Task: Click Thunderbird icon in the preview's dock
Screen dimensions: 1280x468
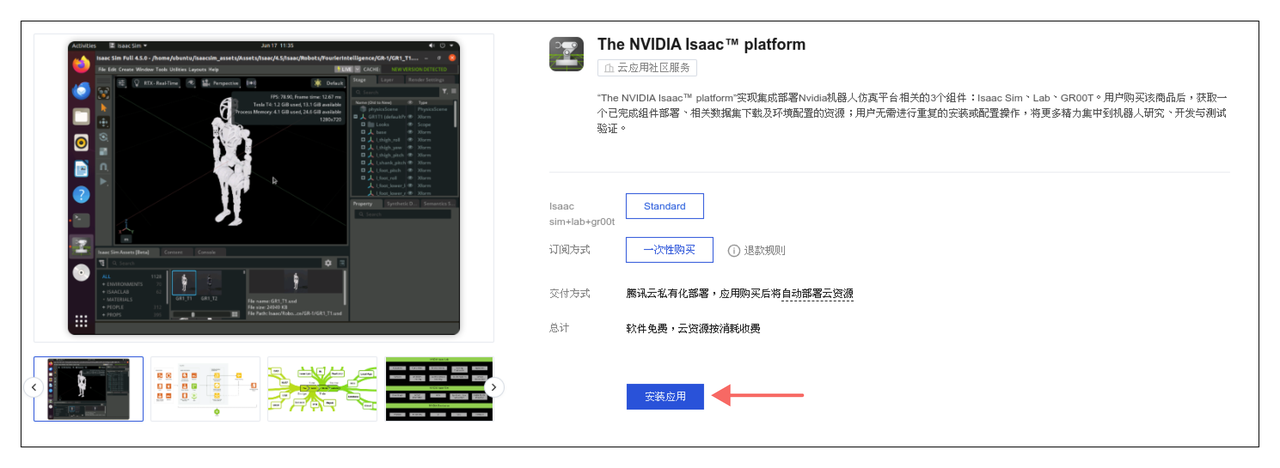Action: (81, 91)
